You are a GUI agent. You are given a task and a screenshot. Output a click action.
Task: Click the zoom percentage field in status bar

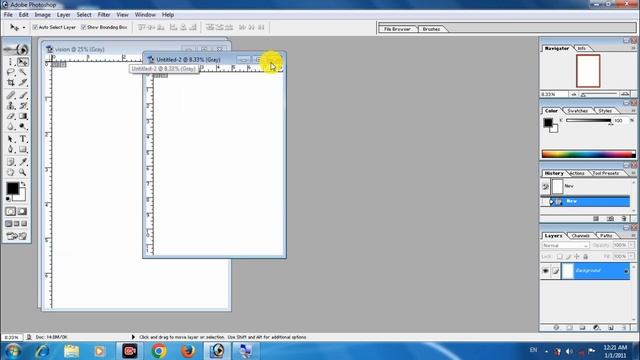pos(11,337)
